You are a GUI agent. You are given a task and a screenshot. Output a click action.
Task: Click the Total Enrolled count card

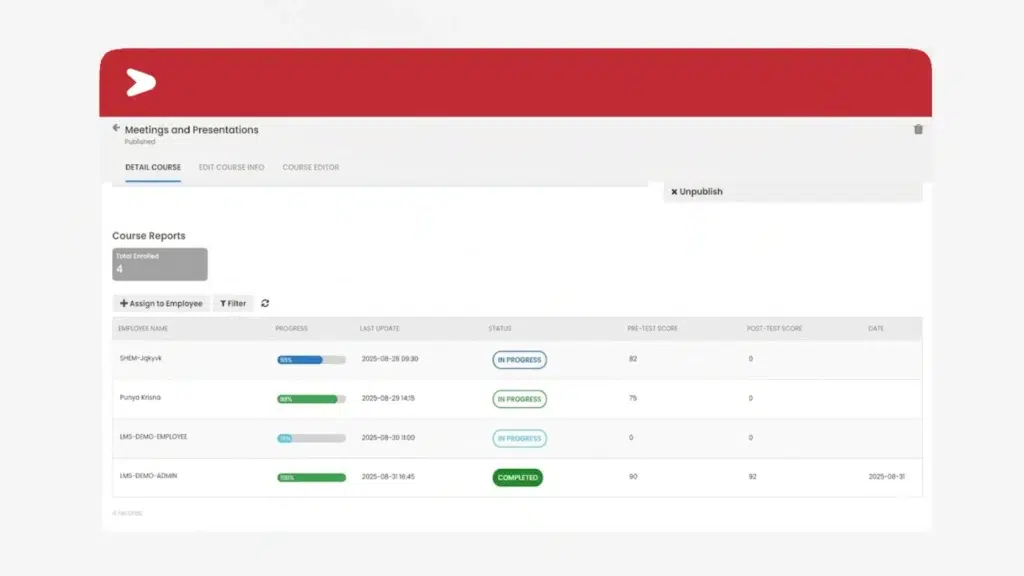pos(160,264)
